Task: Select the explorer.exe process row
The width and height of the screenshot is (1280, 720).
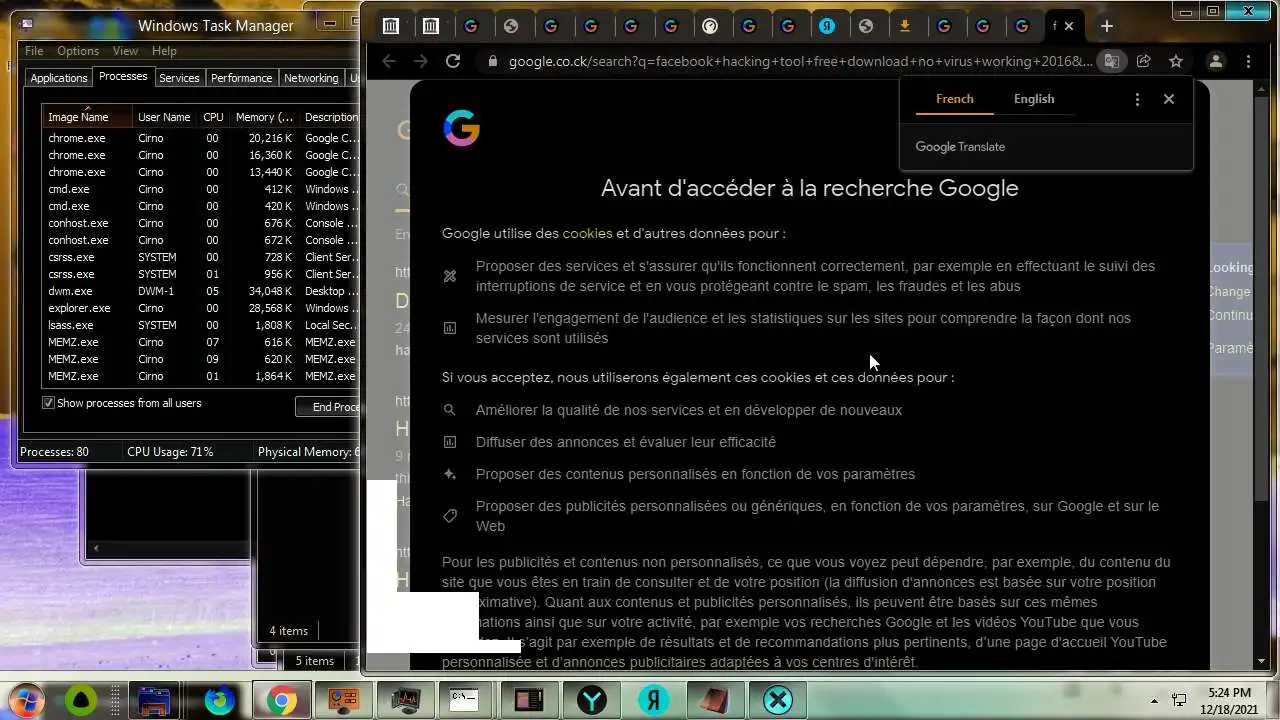Action: 200,308
